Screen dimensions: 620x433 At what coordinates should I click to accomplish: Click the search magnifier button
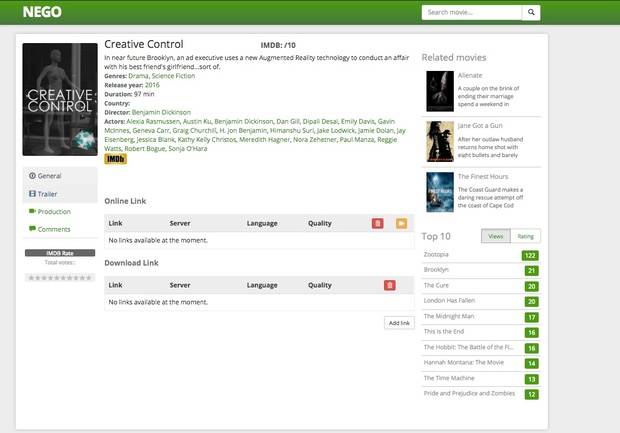(531, 12)
